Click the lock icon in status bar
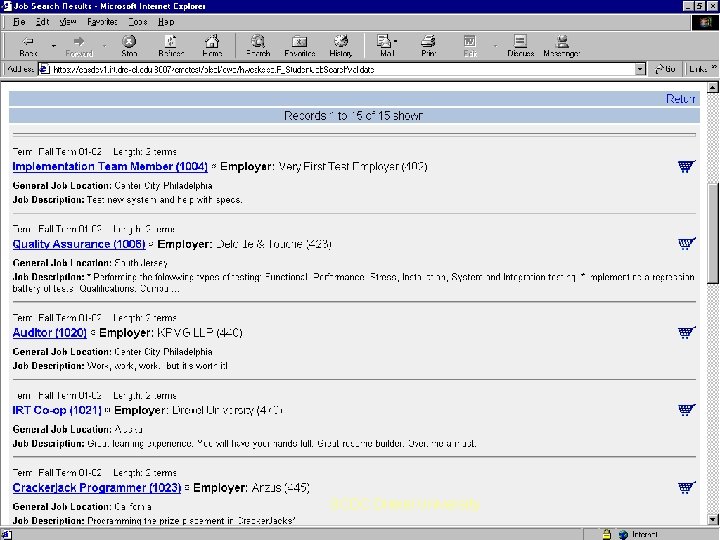Screen dimensions: 720x540 [607, 534]
